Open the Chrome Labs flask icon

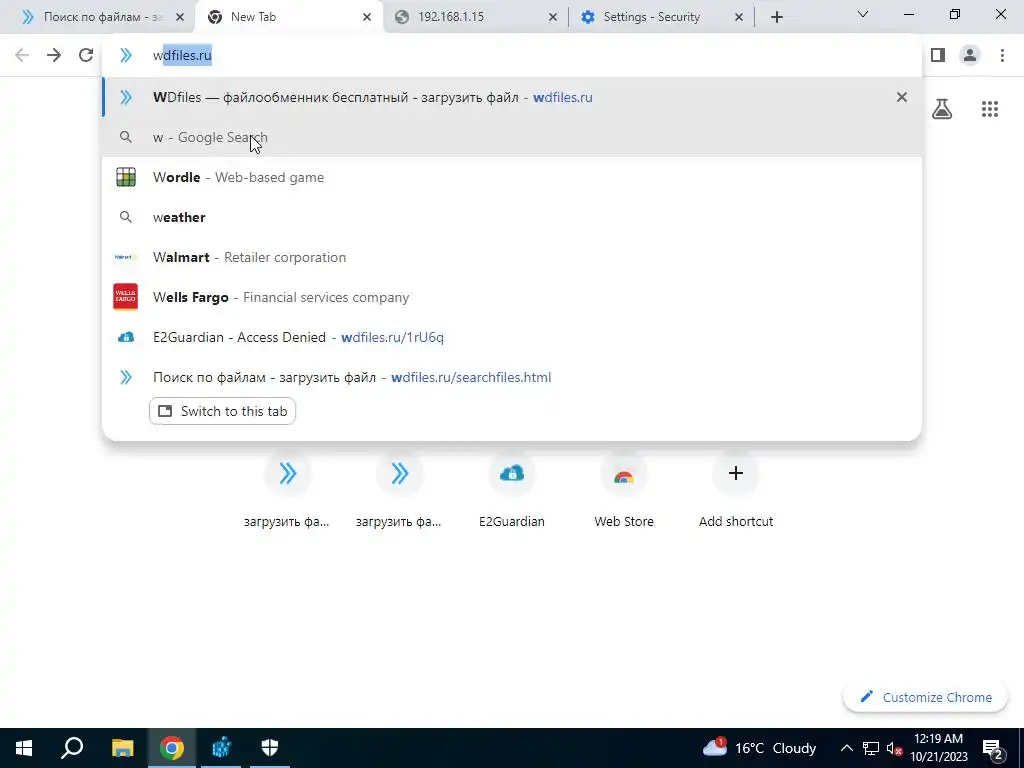pos(942,108)
